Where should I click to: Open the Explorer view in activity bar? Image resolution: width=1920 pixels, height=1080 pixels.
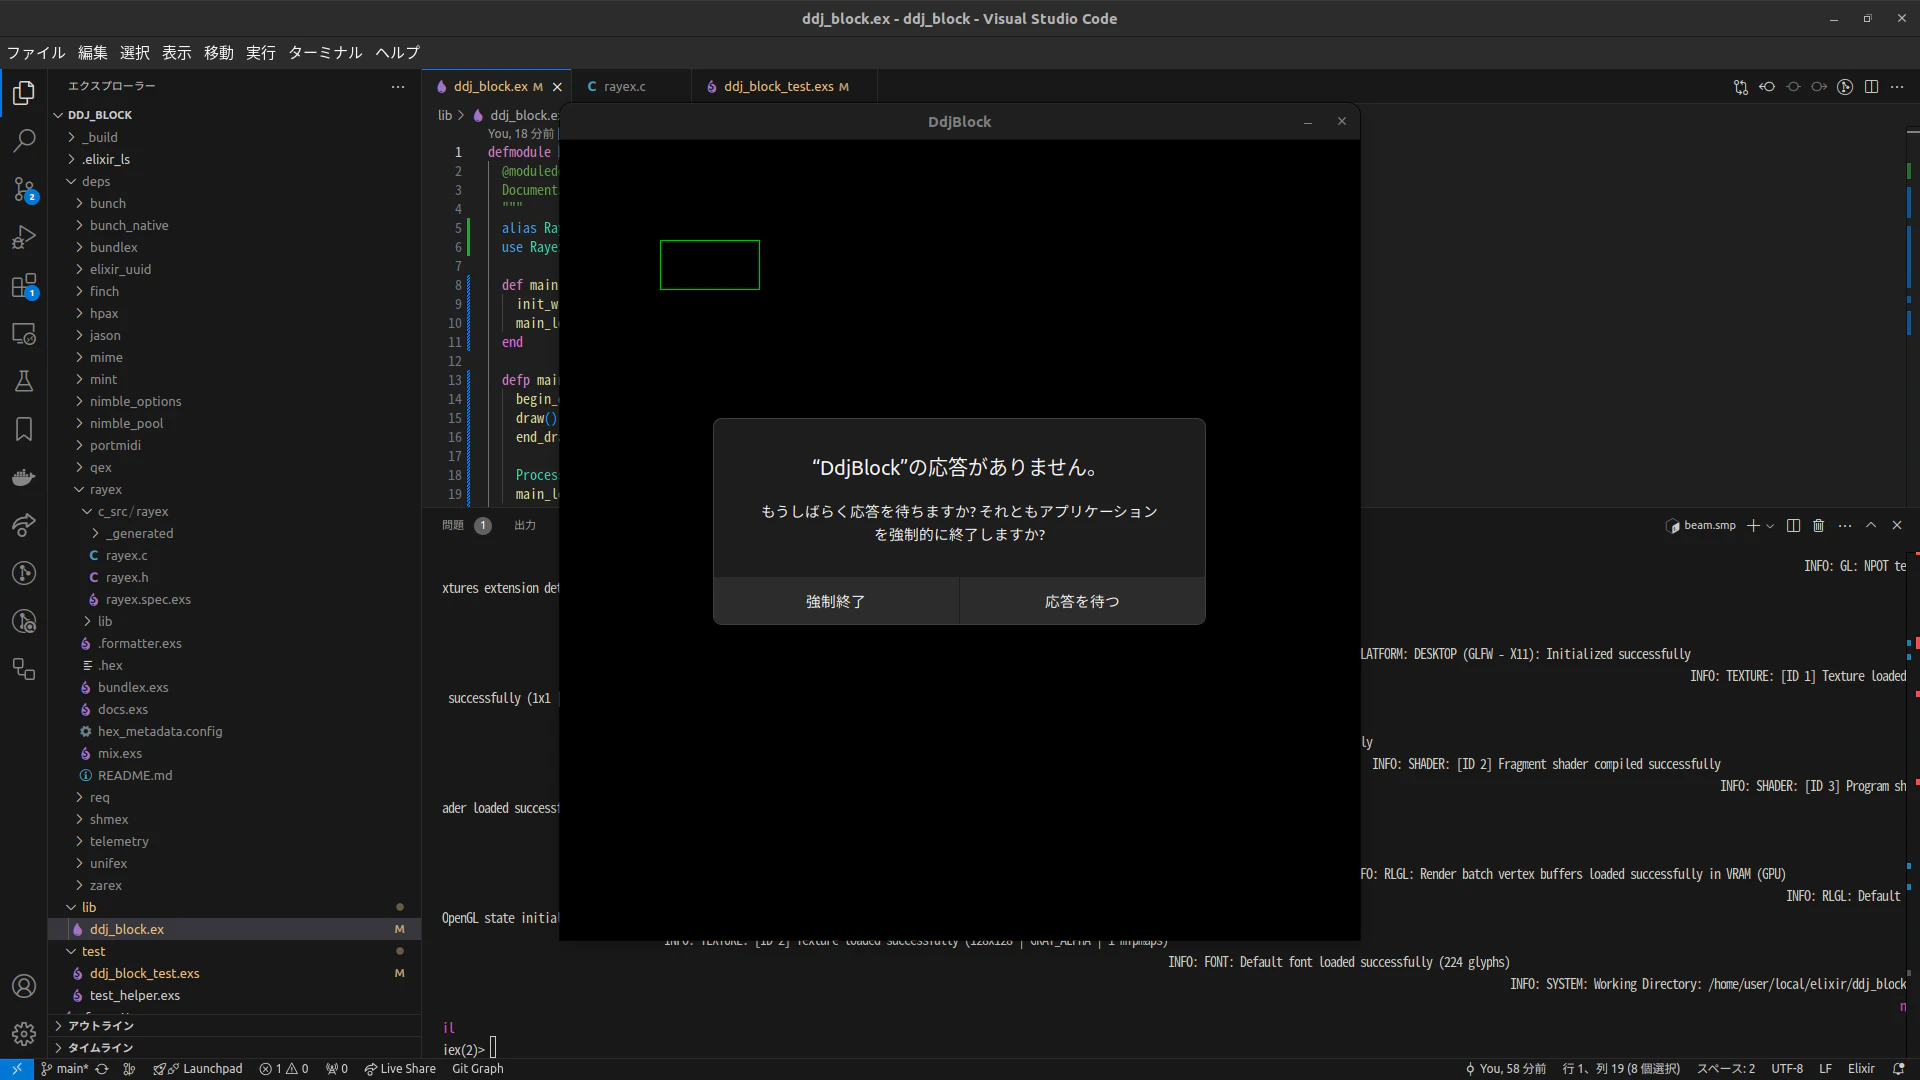(x=24, y=93)
